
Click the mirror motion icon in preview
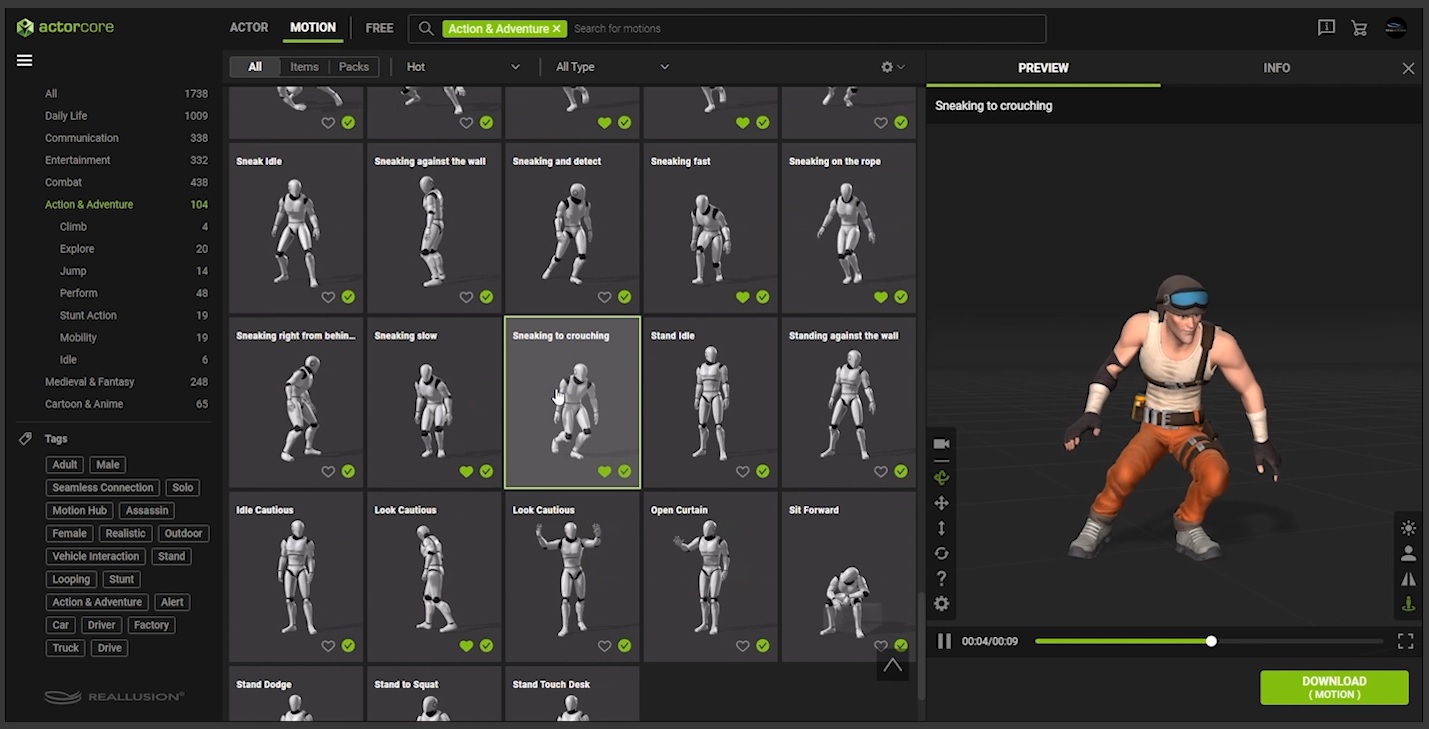(1408, 579)
